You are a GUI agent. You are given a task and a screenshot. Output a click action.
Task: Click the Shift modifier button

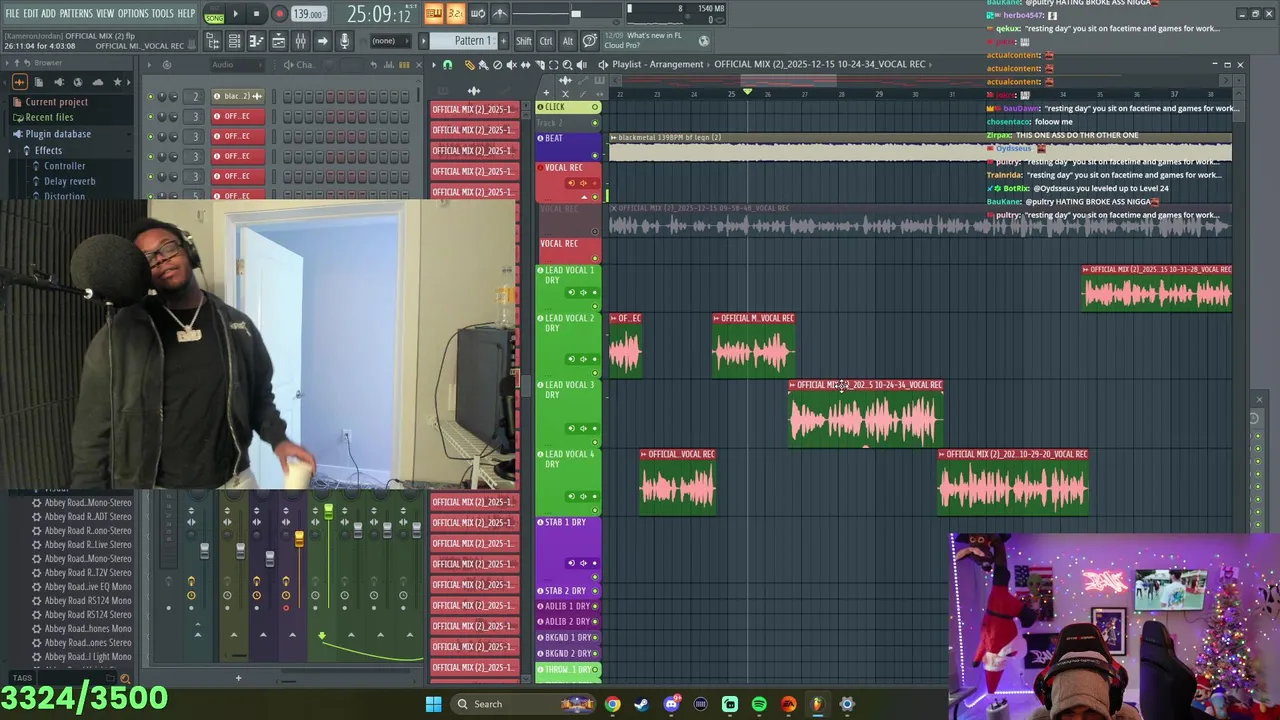pyautogui.click(x=524, y=40)
